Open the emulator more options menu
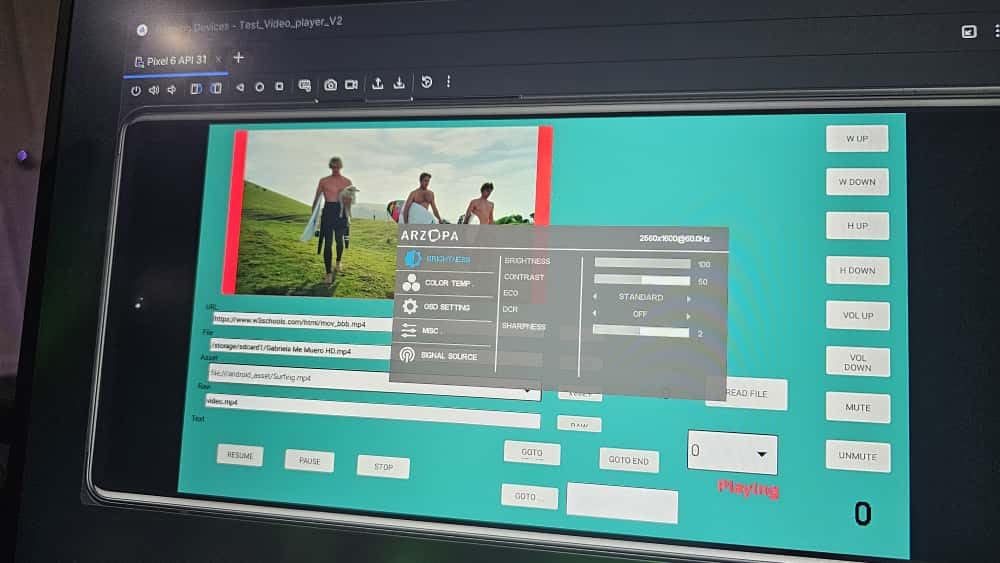The image size is (1000, 563). (x=448, y=82)
